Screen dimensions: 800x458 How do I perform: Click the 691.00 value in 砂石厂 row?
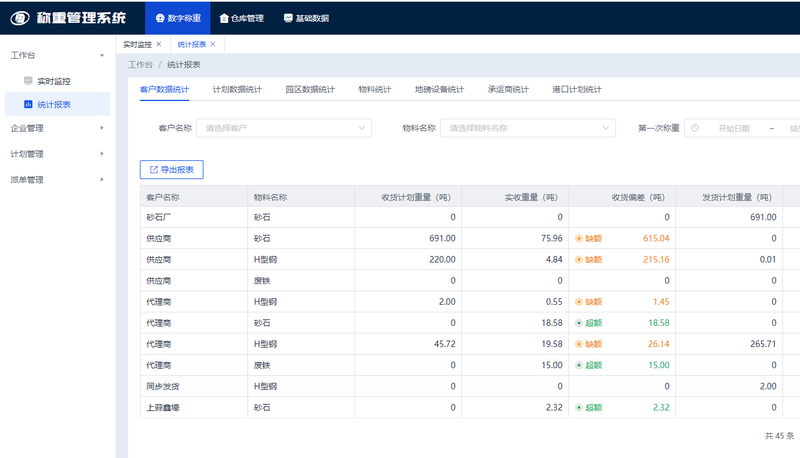coord(763,217)
